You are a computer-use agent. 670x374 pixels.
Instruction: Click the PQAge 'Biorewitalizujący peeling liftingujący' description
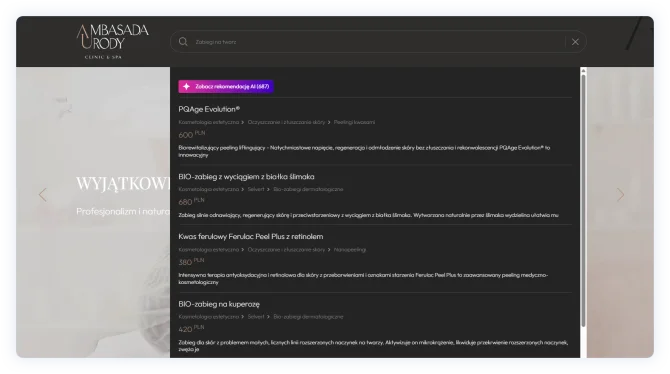(364, 151)
